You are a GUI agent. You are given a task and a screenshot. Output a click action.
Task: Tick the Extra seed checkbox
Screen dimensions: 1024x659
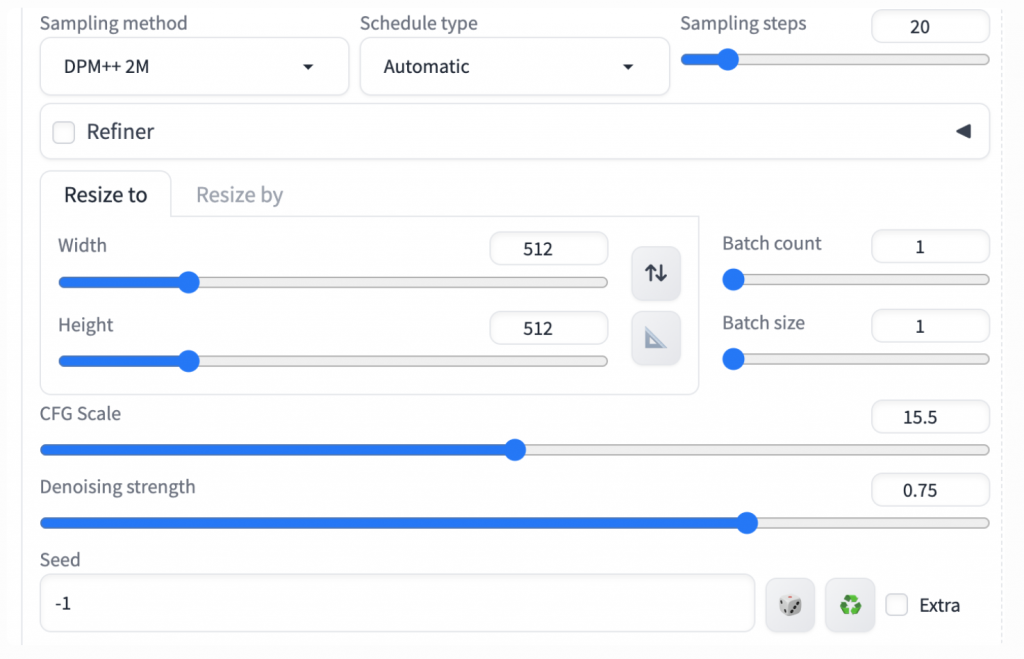(897, 605)
